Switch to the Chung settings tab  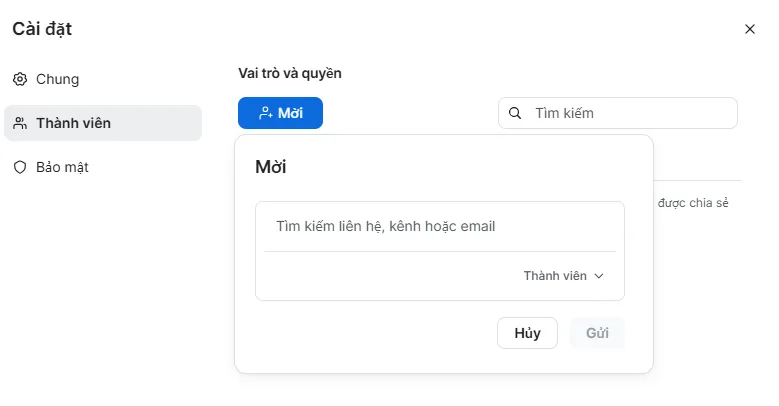click(x=57, y=79)
